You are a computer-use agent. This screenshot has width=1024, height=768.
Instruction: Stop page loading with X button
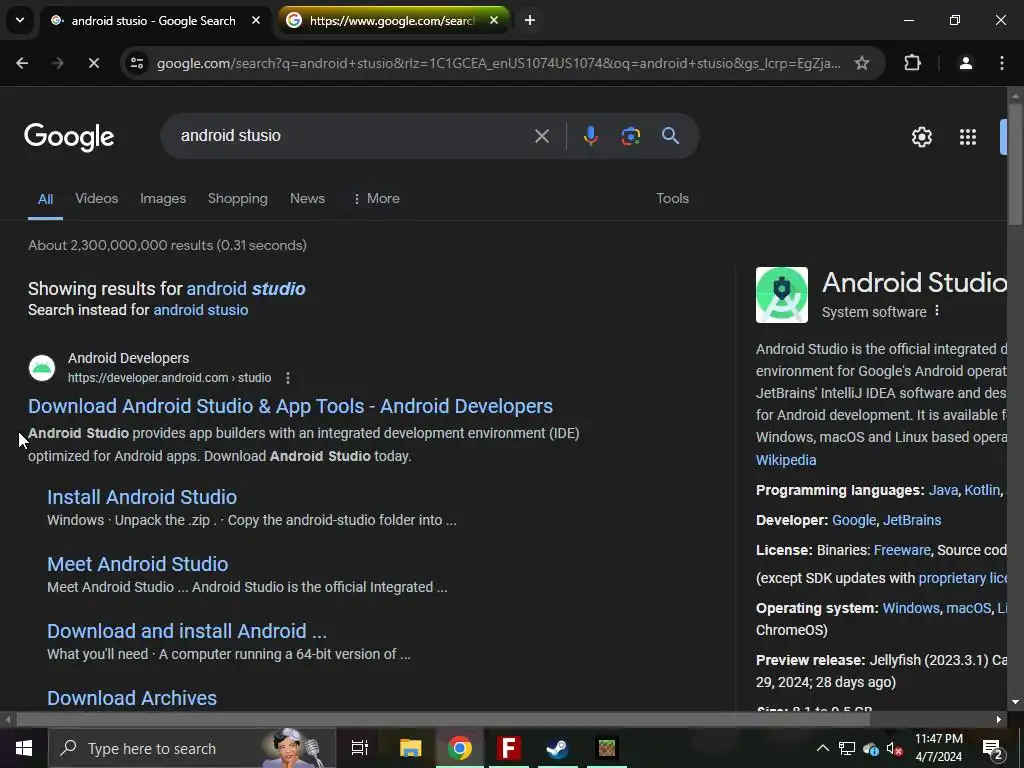(93, 63)
